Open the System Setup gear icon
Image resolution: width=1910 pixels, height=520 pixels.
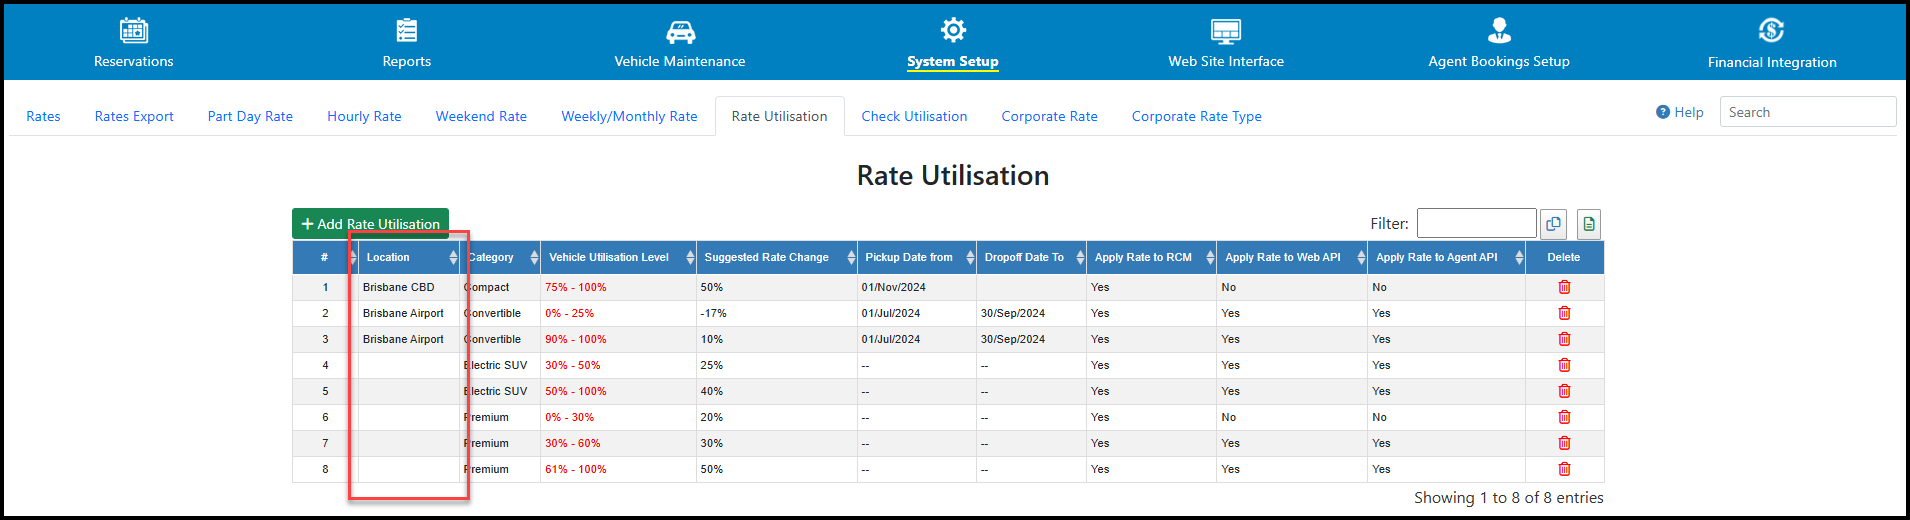tap(953, 29)
